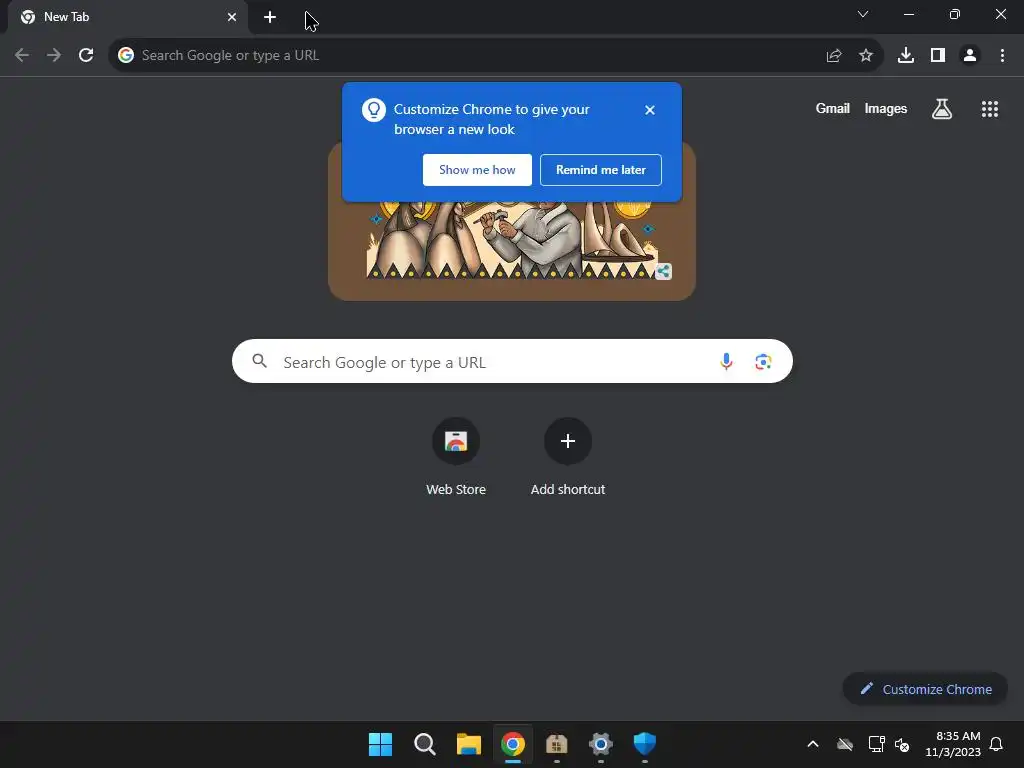Open a new tab with the plus button

click(x=270, y=17)
